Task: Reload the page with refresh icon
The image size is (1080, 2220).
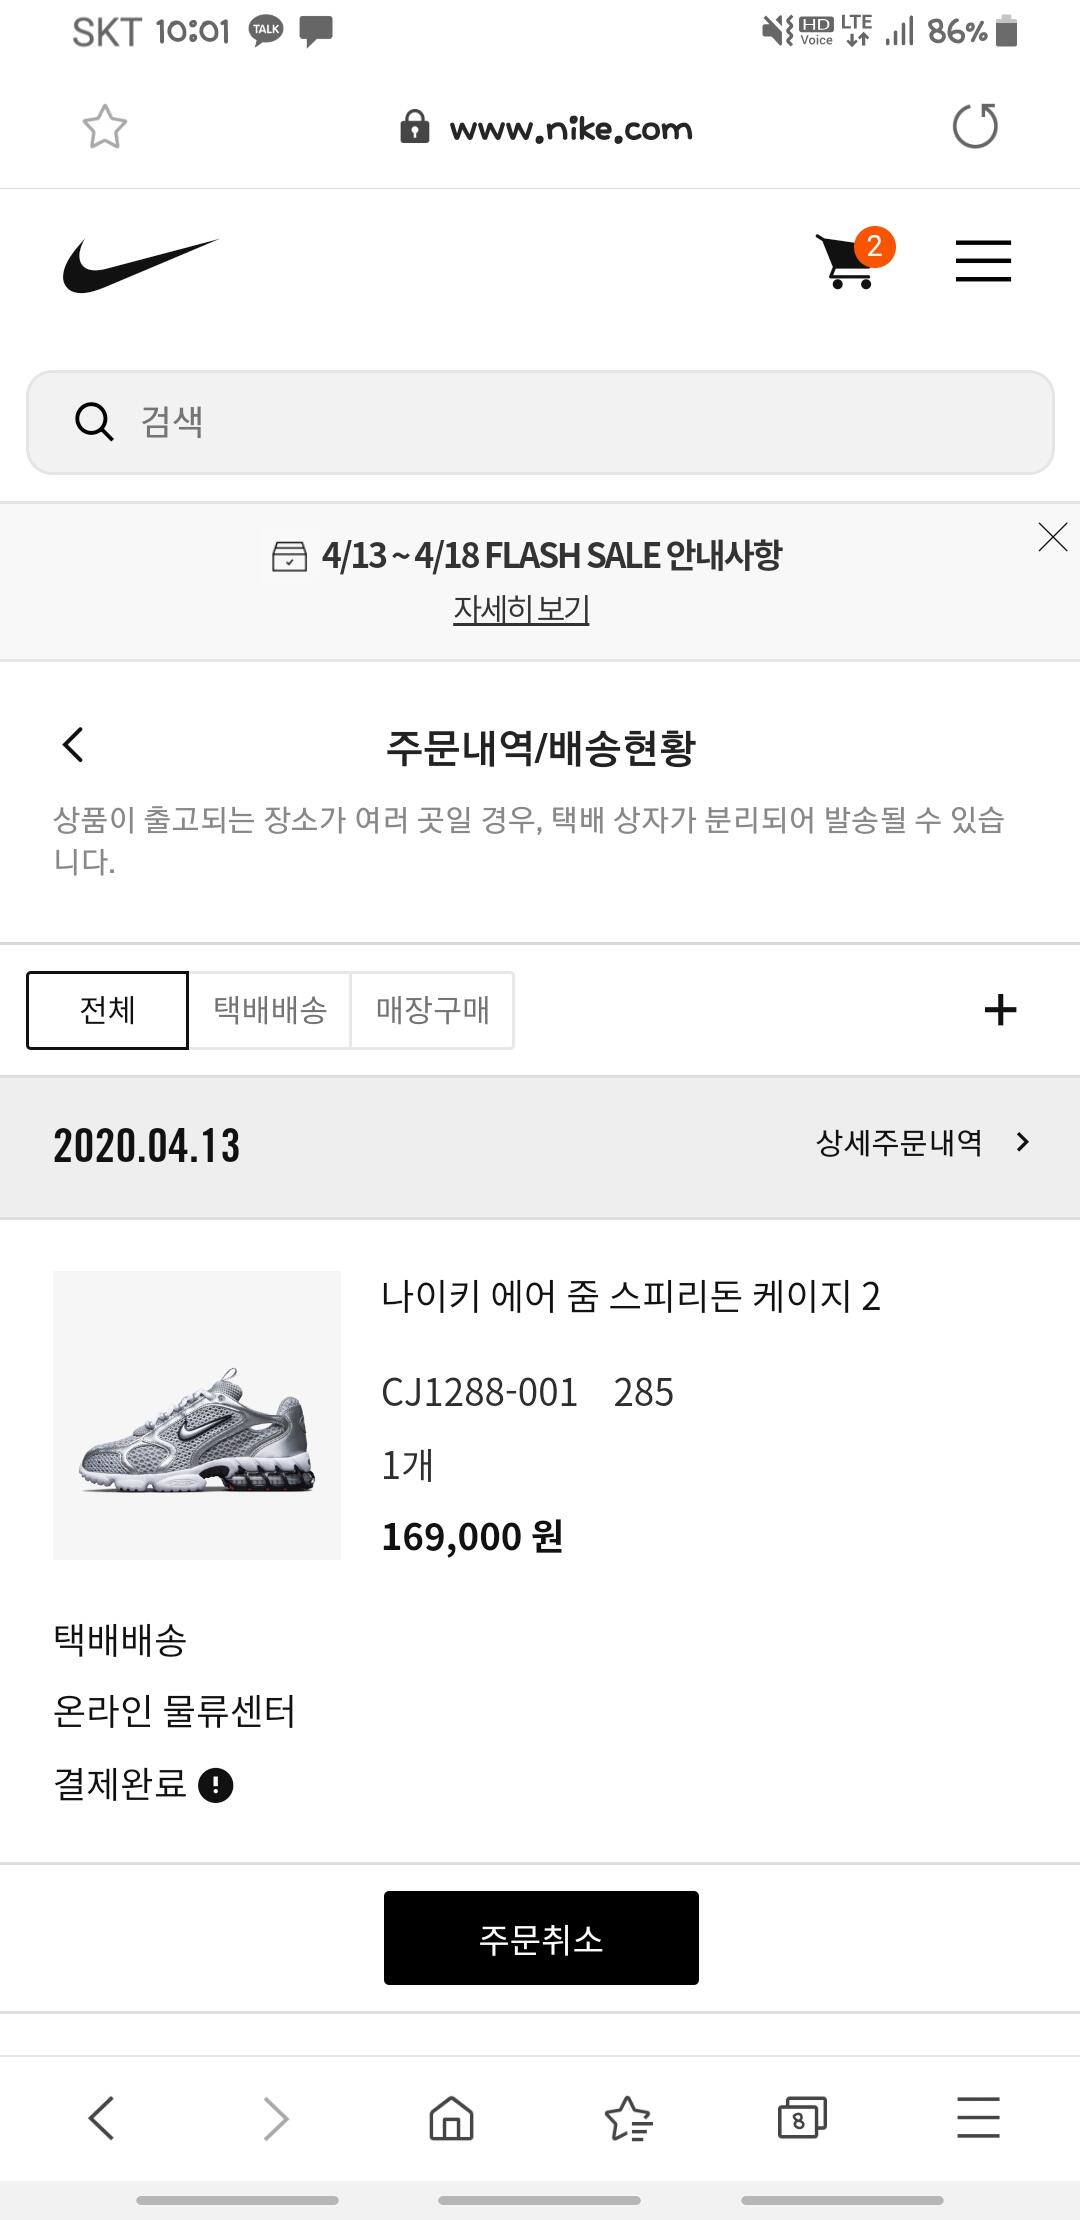Action: (975, 127)
